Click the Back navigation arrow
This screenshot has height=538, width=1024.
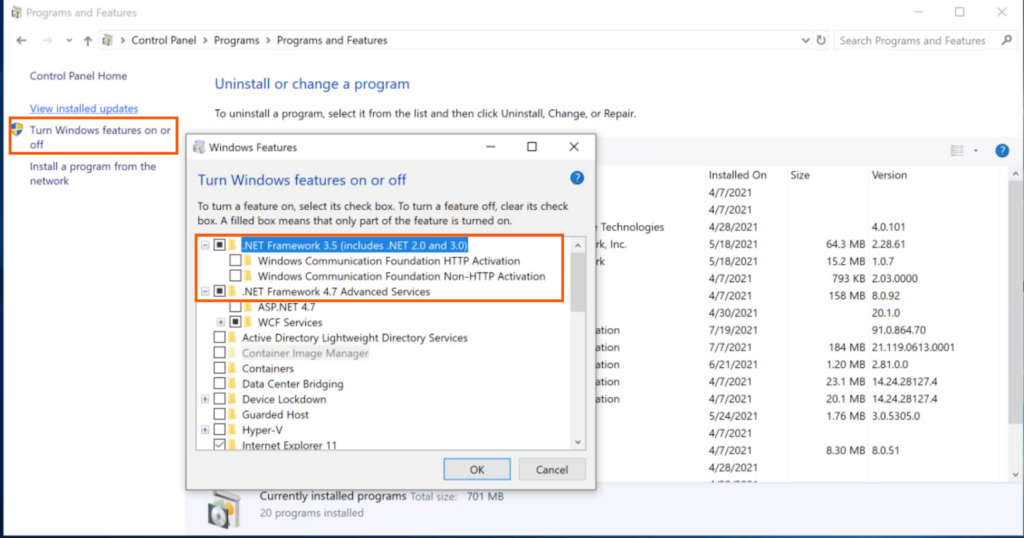[x=22, y=41]
